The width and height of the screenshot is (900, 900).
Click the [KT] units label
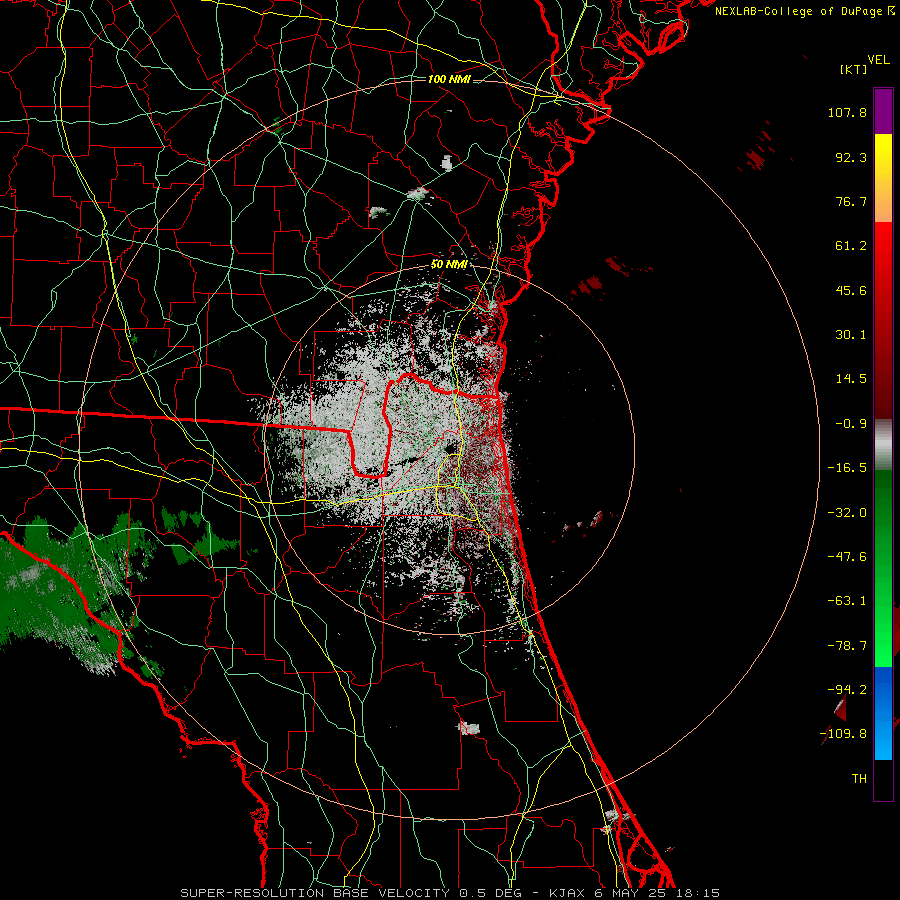853,69
